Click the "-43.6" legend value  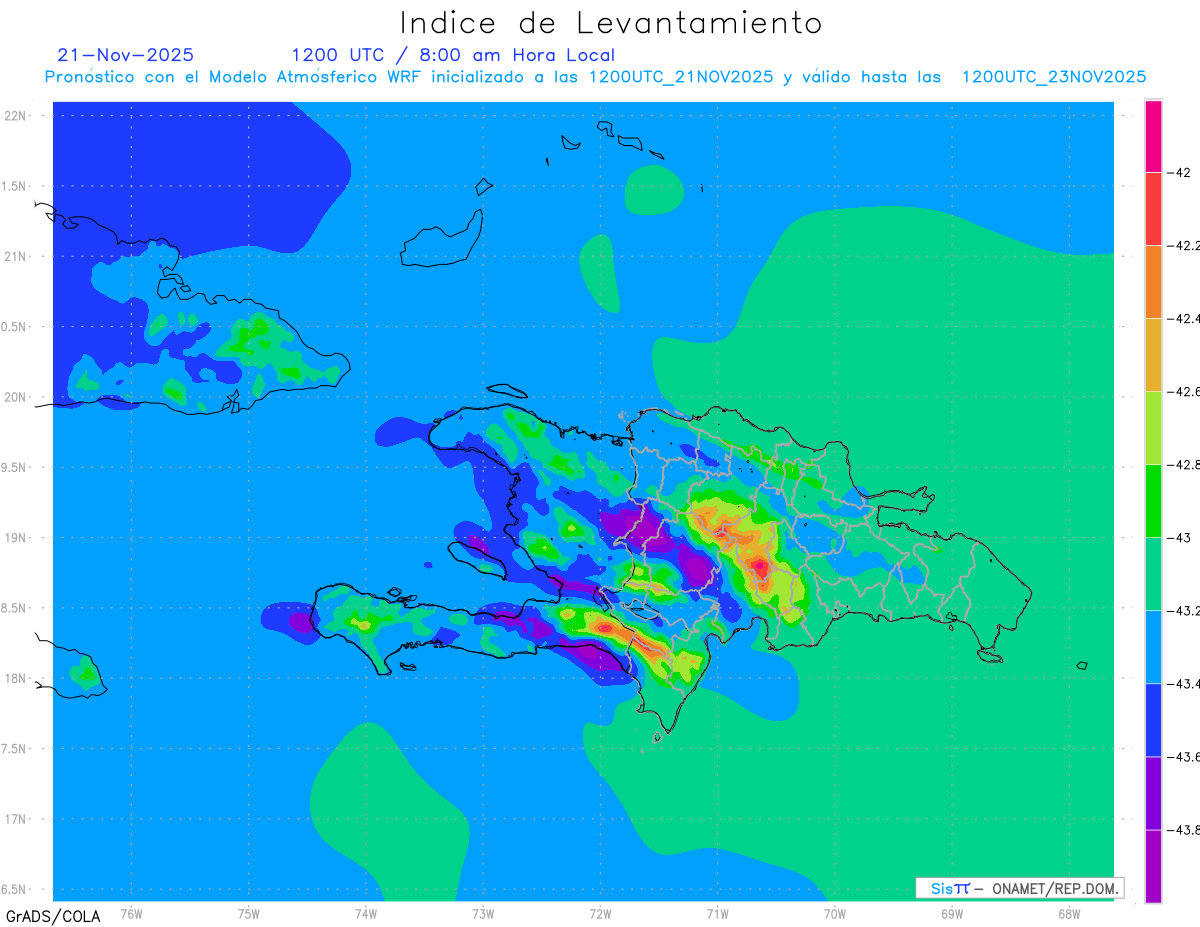(x=1184, y=756)
